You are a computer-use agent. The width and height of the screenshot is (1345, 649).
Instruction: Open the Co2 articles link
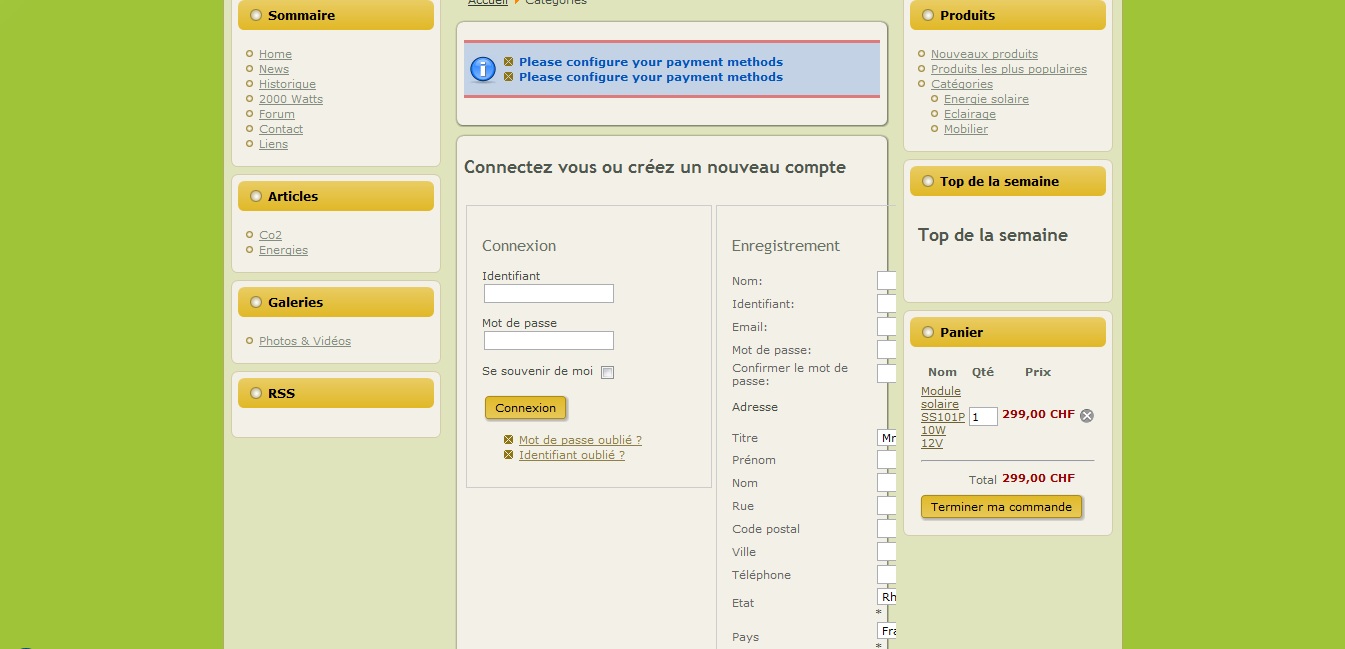coord(270,235)
